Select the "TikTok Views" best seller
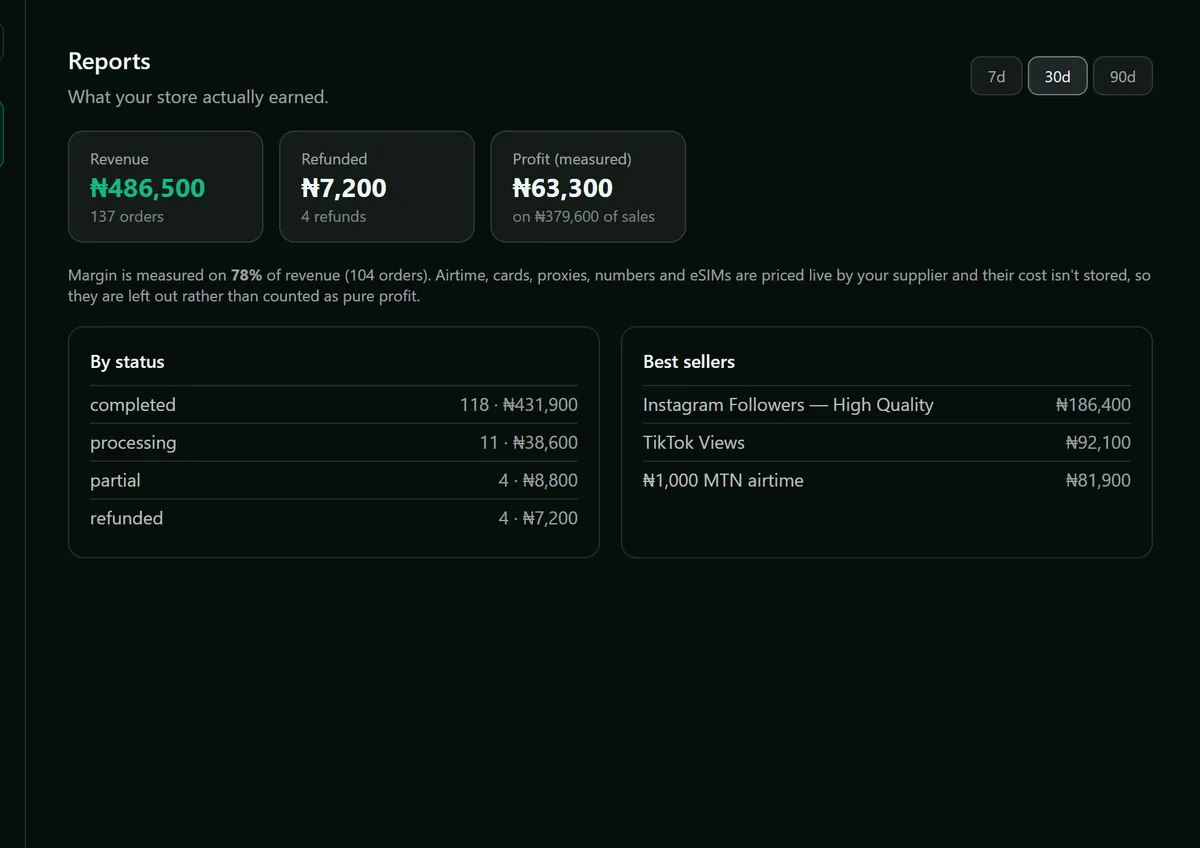This screenshot has width=1200, height=848. click(x=694, y=443)
